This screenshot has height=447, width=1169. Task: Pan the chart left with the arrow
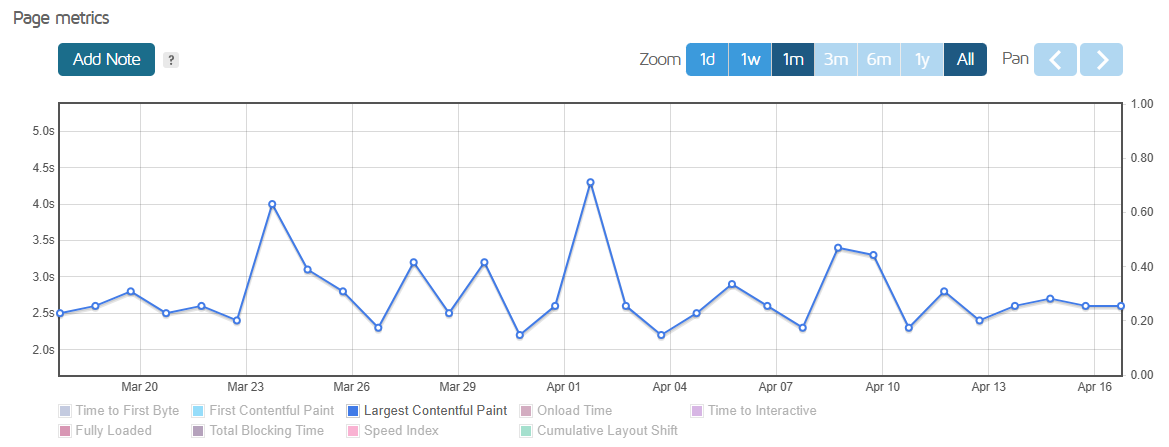pos(1055,60)
